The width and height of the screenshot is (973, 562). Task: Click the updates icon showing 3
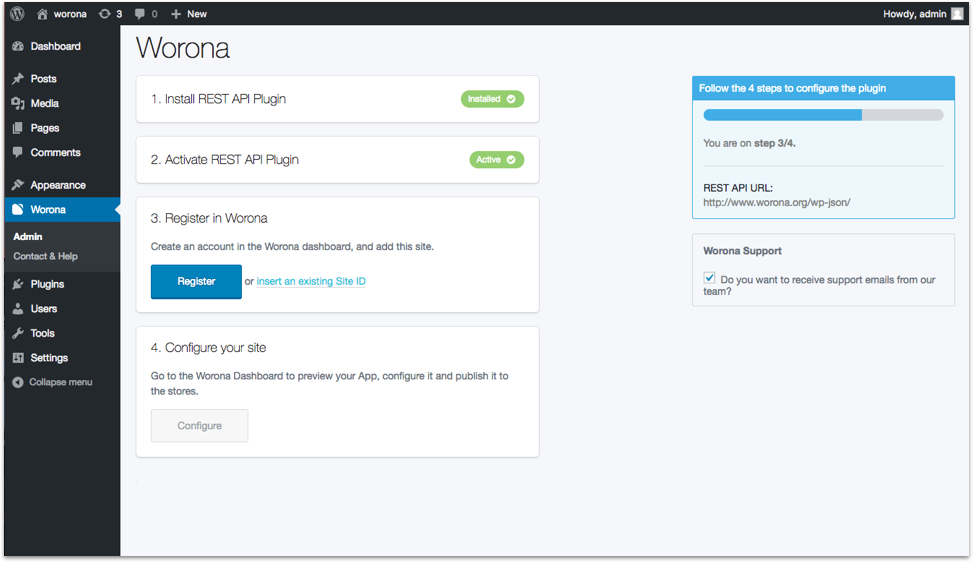click(x=105, y=14)
